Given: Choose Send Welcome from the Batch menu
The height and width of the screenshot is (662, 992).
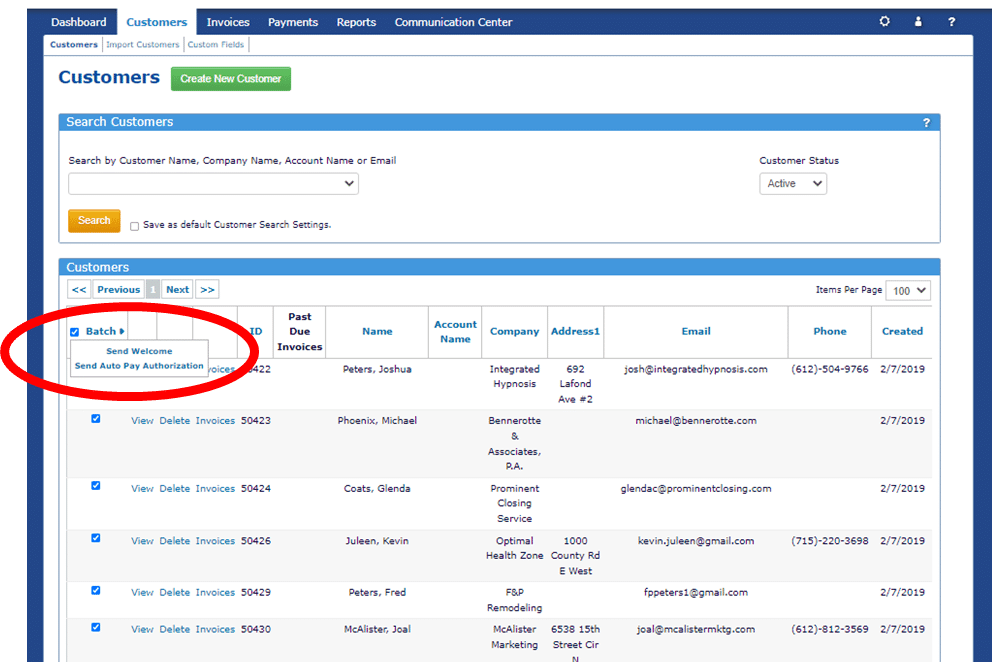Looking at the screenshot, I should pos(139,351).
